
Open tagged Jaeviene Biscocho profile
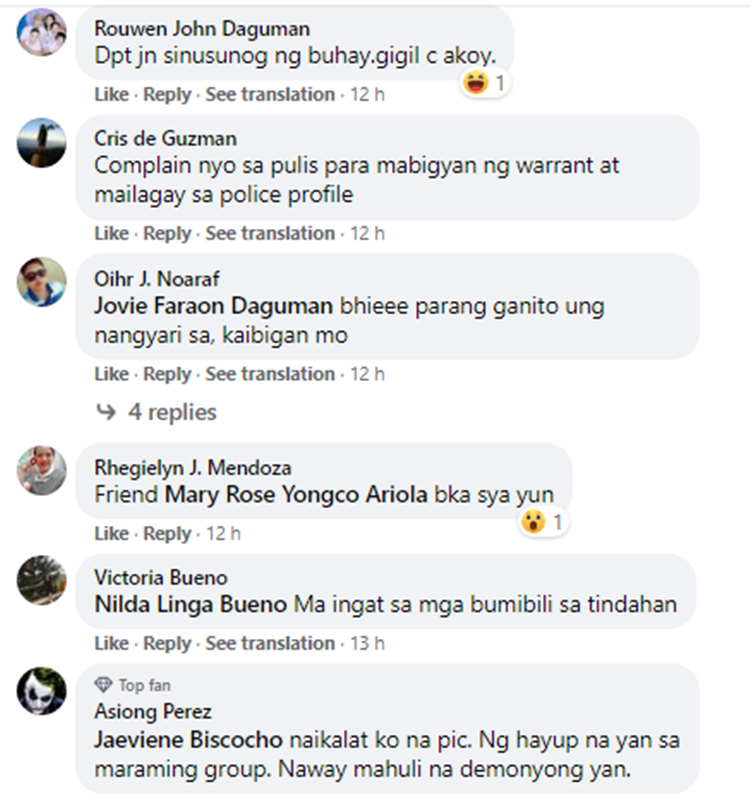pyautogui.click(x=188, y=740)
